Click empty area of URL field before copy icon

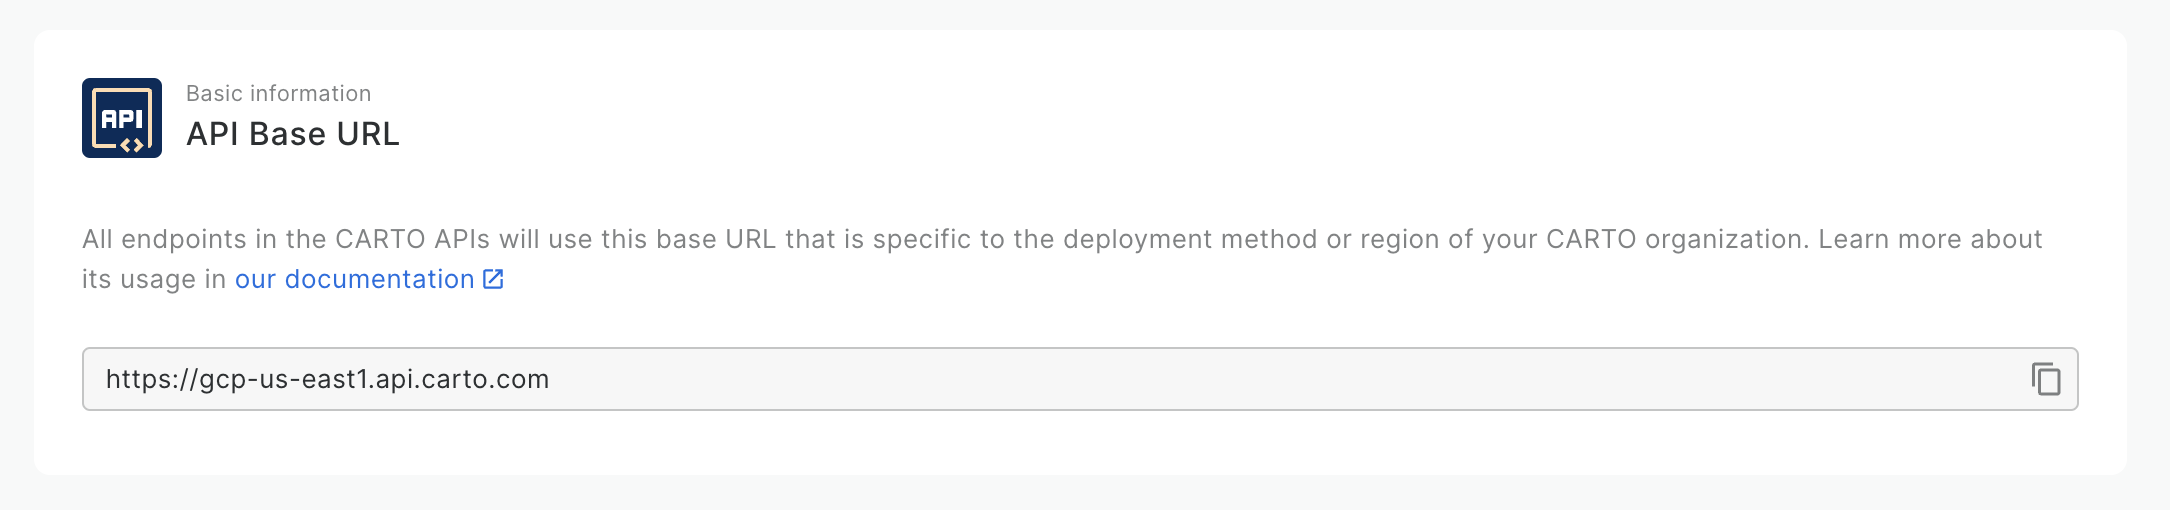[1280, 379]
